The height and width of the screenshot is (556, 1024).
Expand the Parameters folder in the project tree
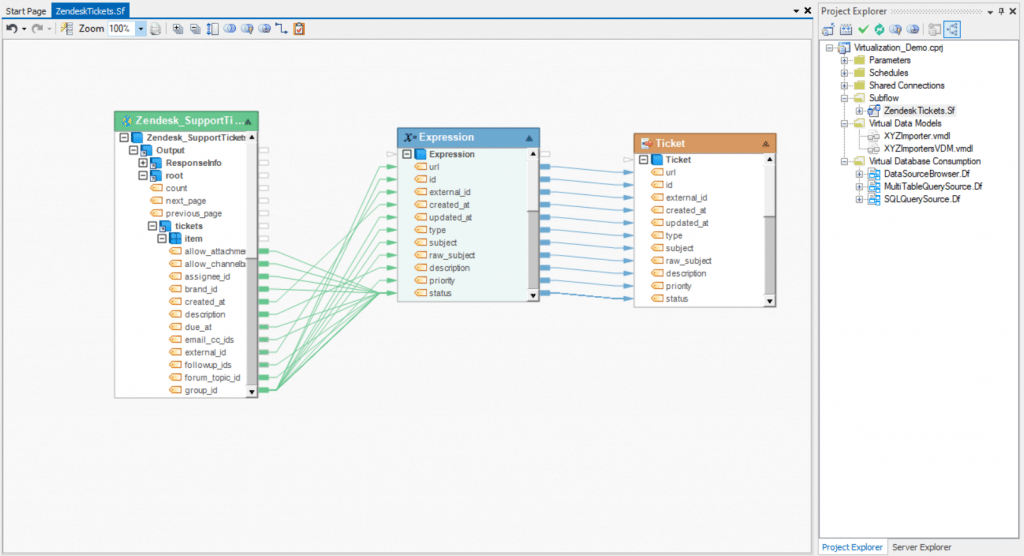tap(844, 60)
